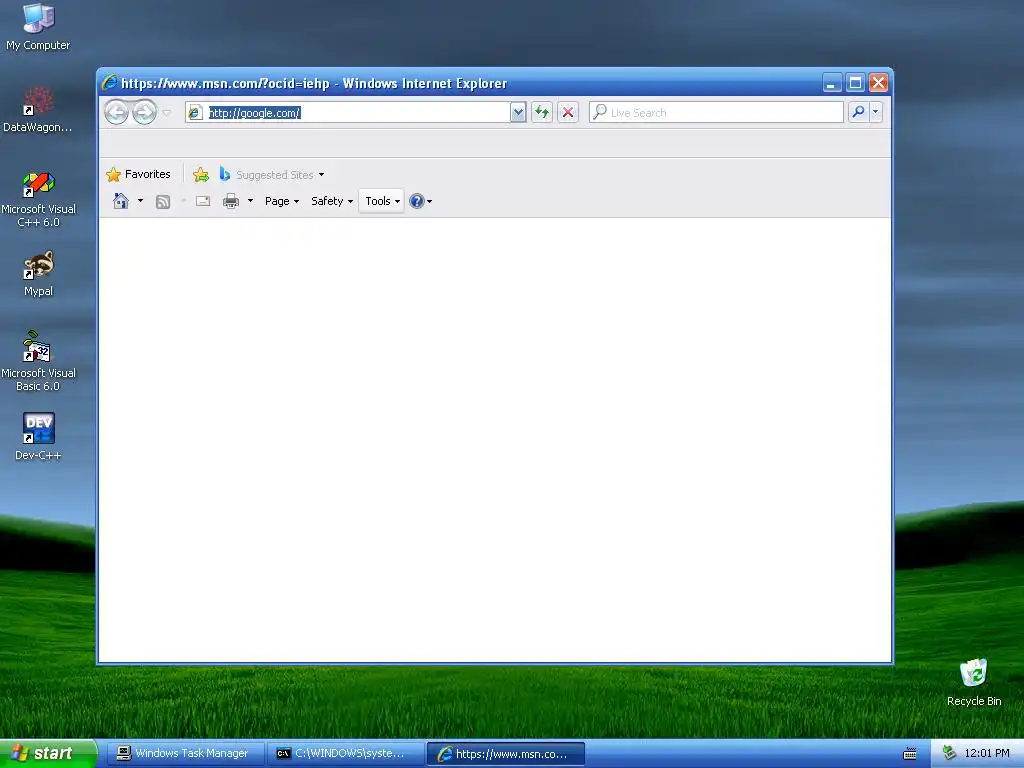
Task: Click the Start button
Action: tap(48, 753)
